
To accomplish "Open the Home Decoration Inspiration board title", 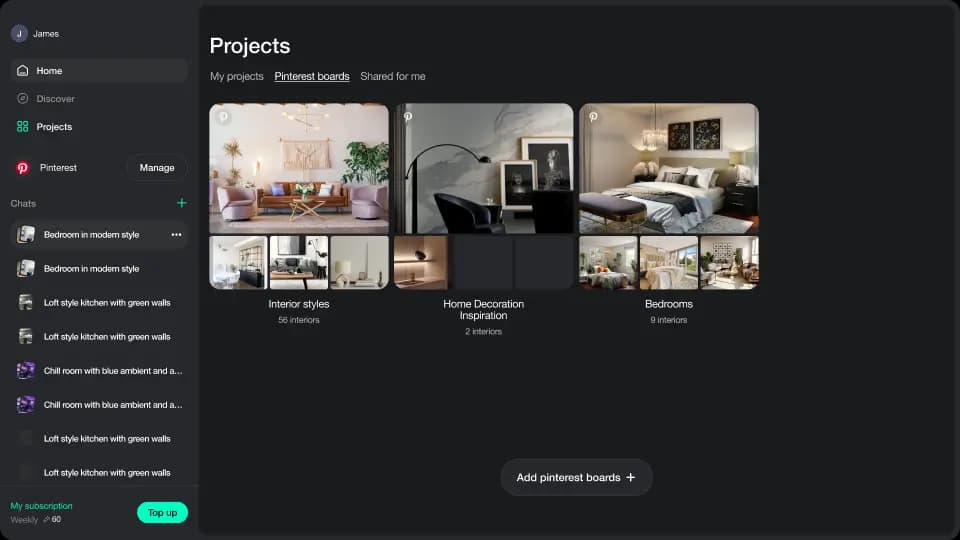I will [x=483, y=310].
